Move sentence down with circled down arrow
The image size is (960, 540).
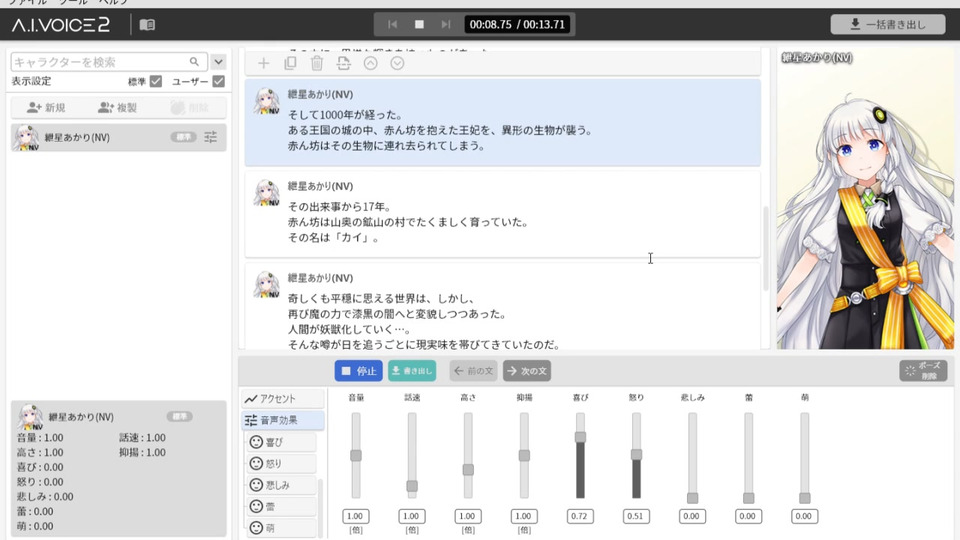397,63
